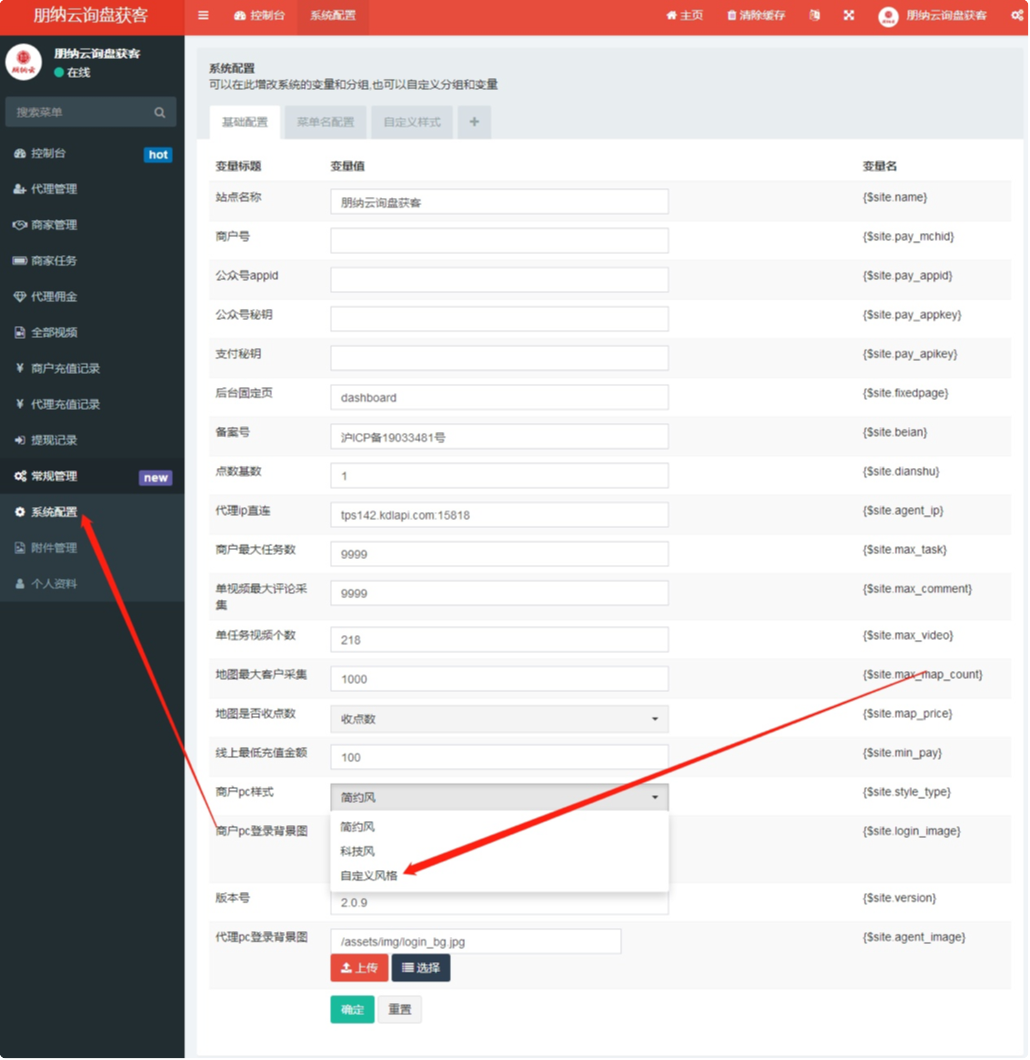Focus the 商户号 input field
1030x1060 pixels.
pos(499,241)
